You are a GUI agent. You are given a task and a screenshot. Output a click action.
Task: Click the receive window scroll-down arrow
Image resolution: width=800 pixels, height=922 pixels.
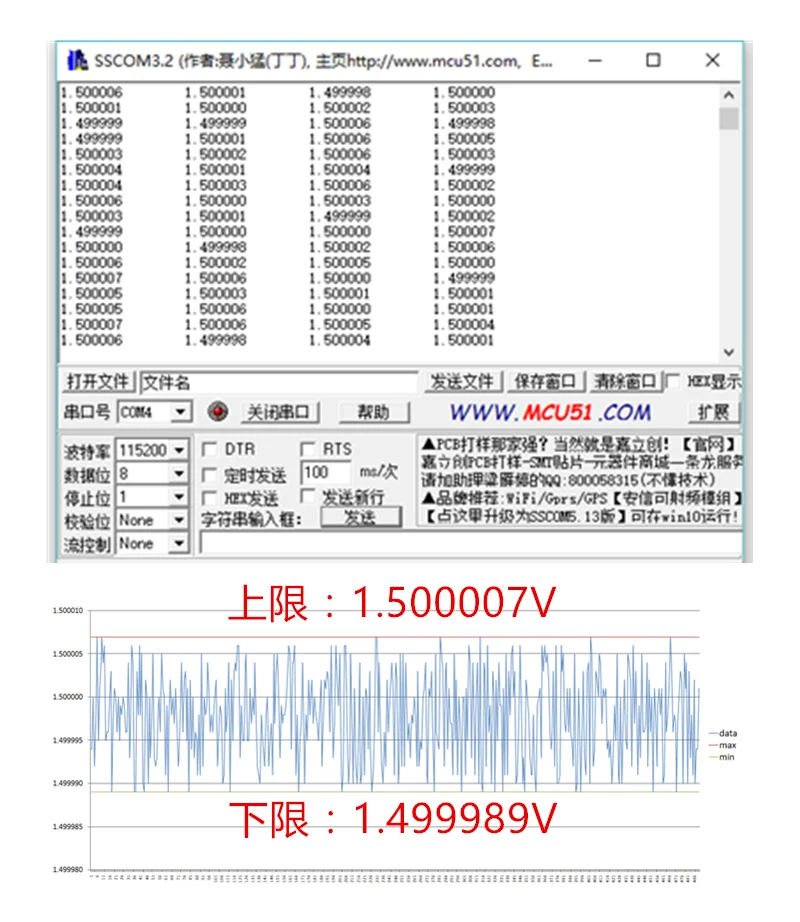729,352
